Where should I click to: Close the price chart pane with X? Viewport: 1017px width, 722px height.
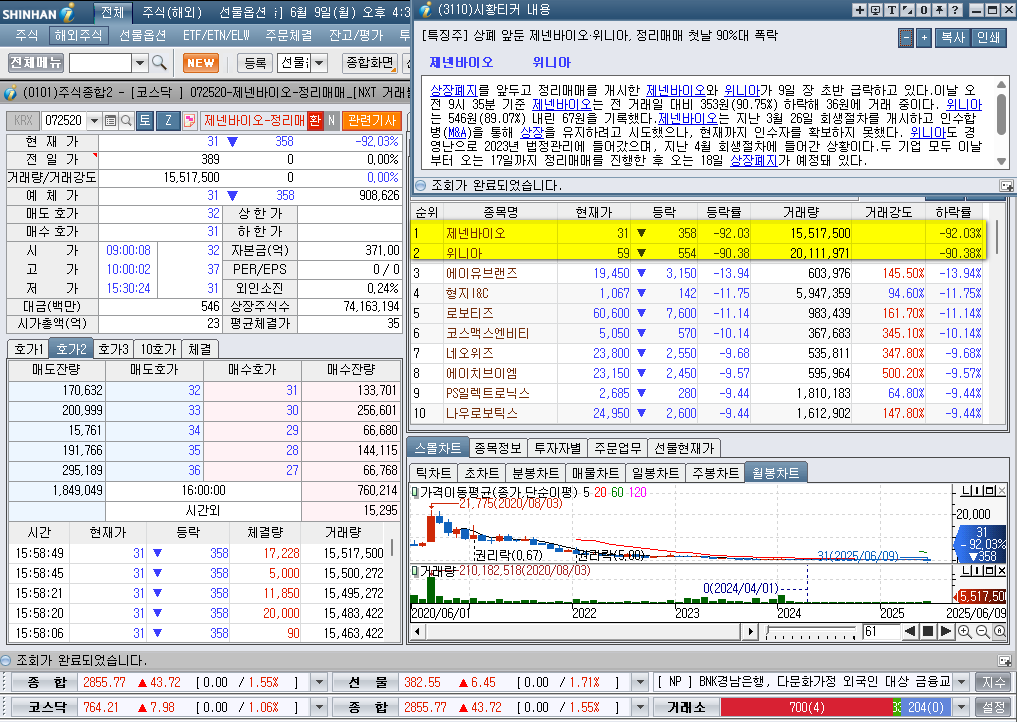point(1001,491)
